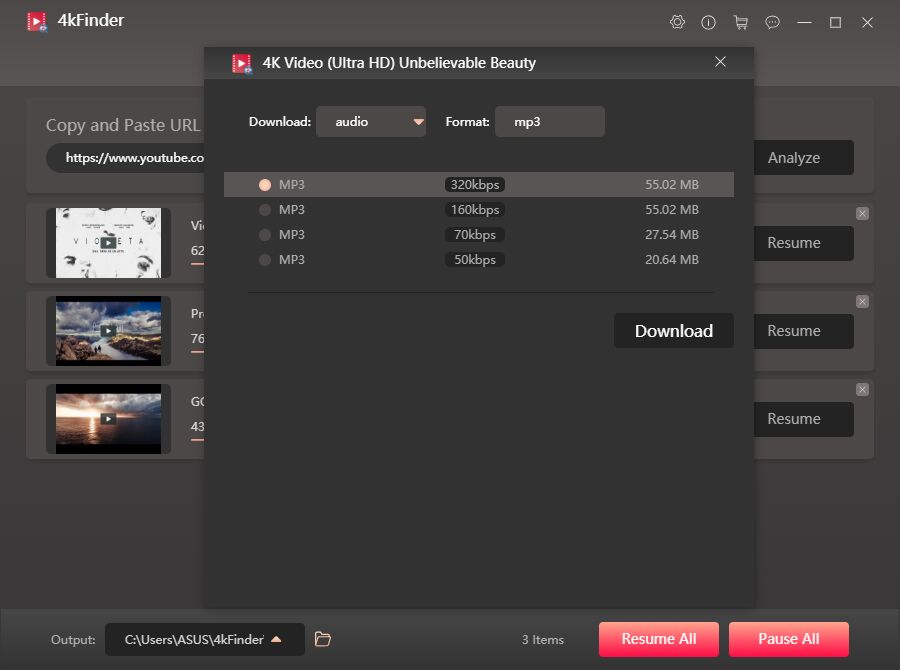Click the 50kbps bitrate badge
900x670 pixels.
pyautogui.click(x=475, y=260)
